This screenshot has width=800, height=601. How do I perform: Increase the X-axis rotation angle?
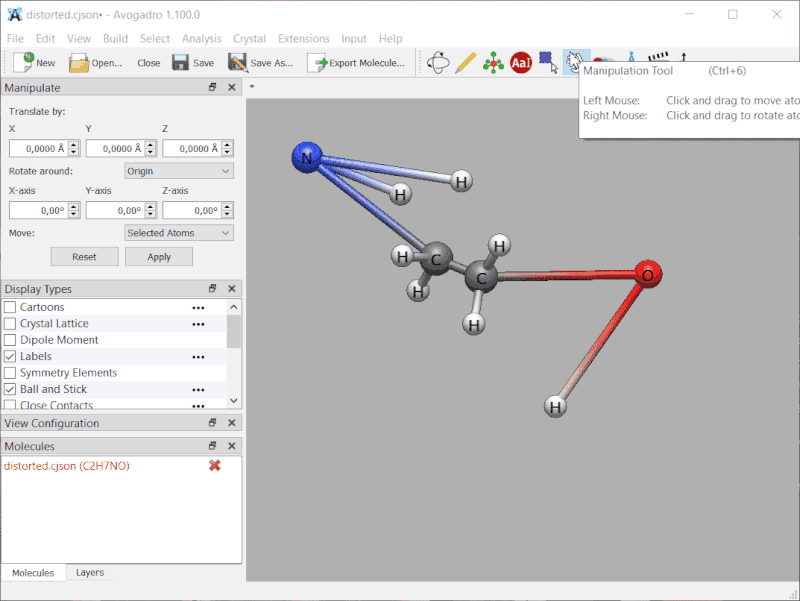[74, 207]
